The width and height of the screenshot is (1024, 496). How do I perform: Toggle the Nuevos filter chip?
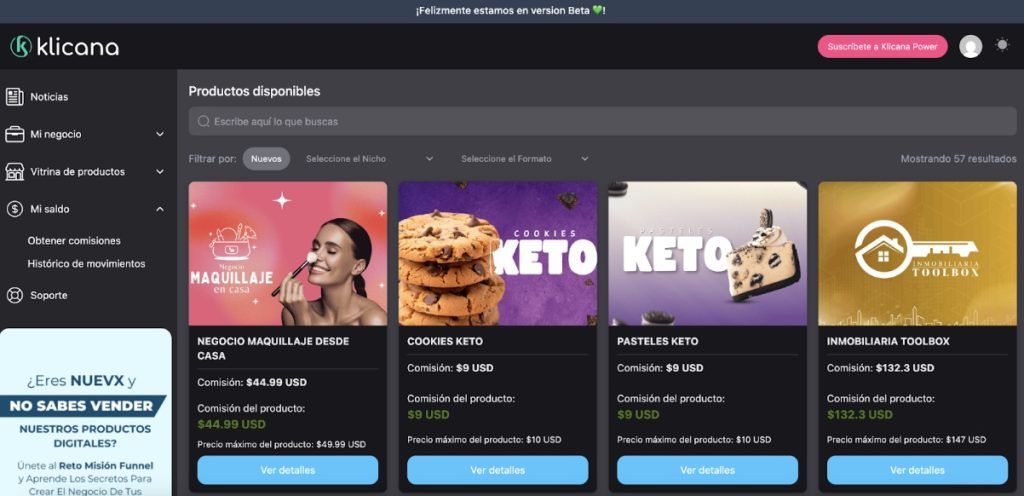(266, 159)
